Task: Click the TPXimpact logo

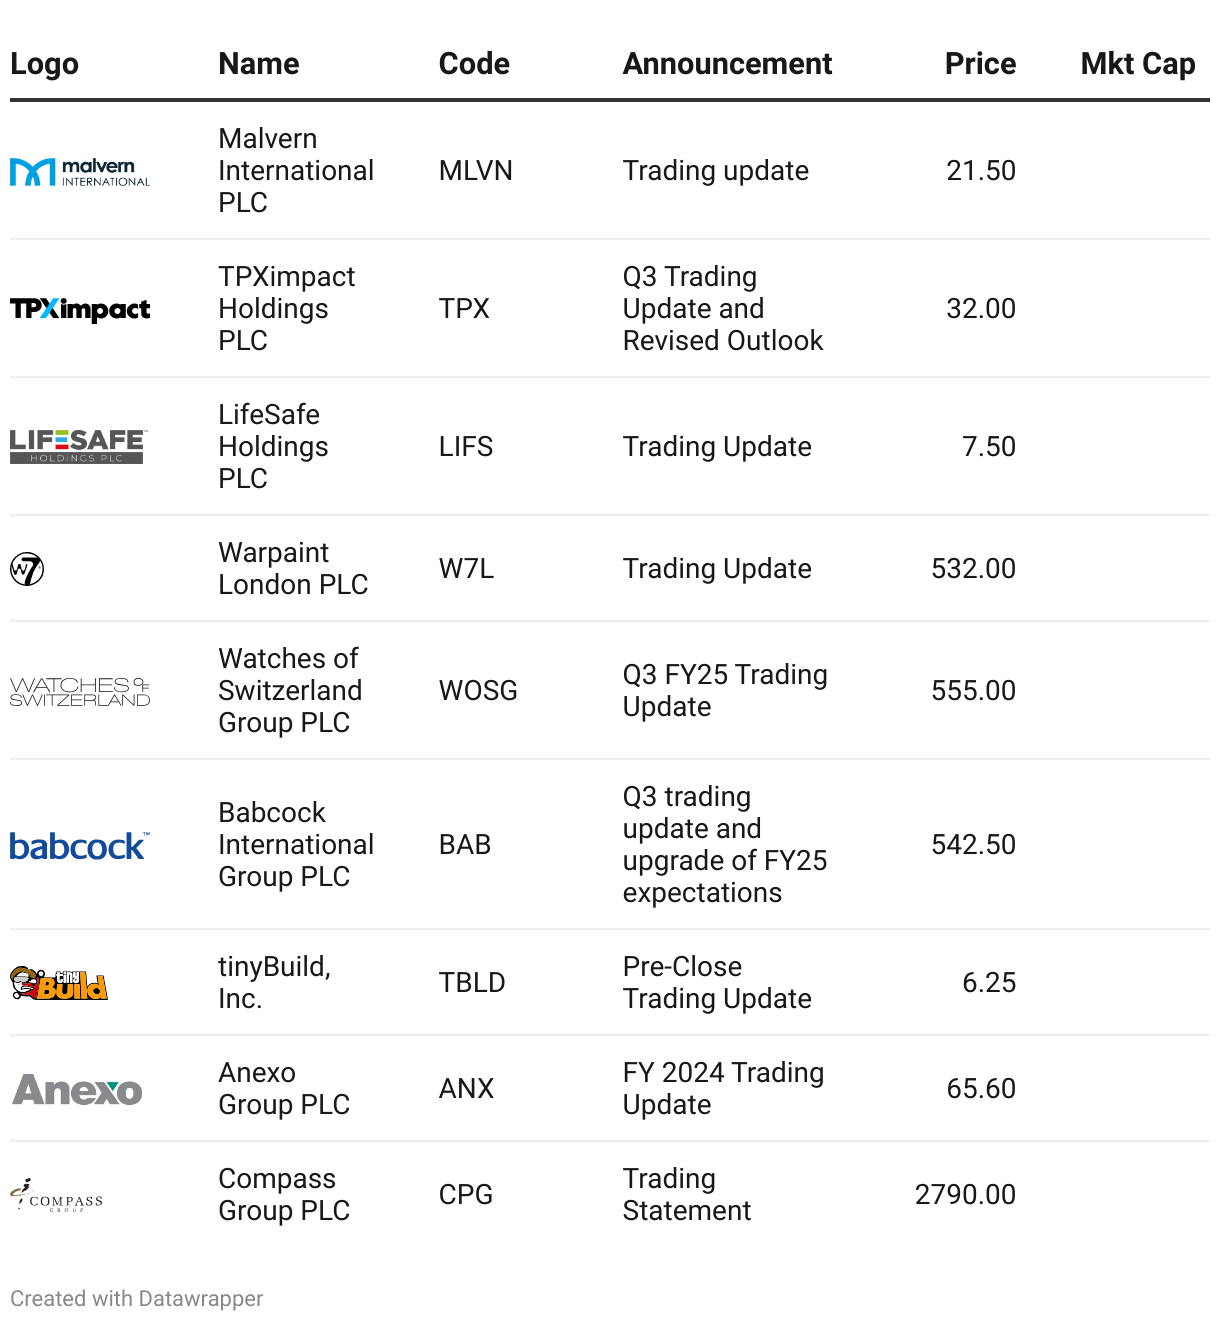Action: click(x=80, y=309)
